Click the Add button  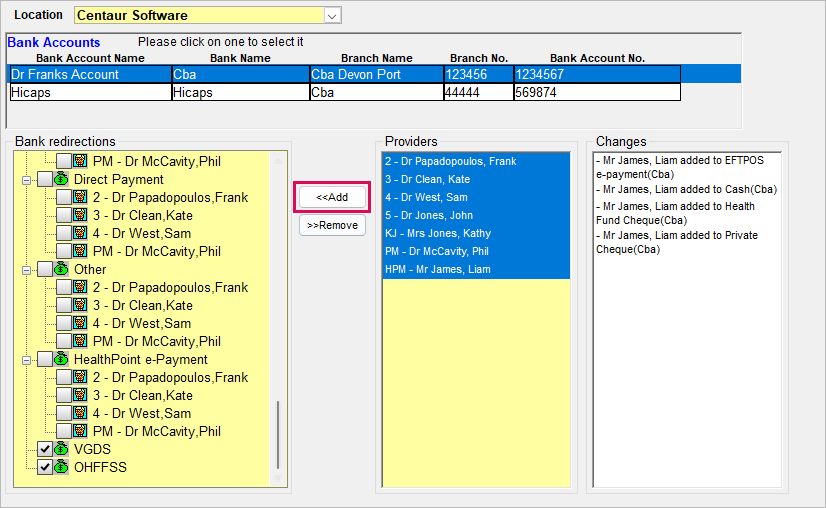tap(332, 197)
